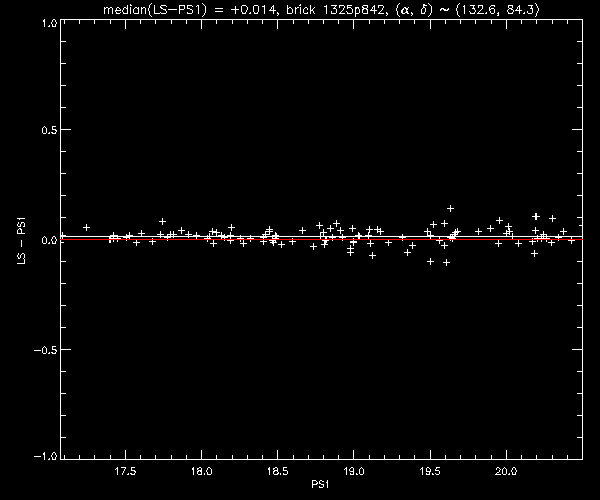
Task: Click the brick 1325p842 text in title
Action: click(x=335, y=10)
